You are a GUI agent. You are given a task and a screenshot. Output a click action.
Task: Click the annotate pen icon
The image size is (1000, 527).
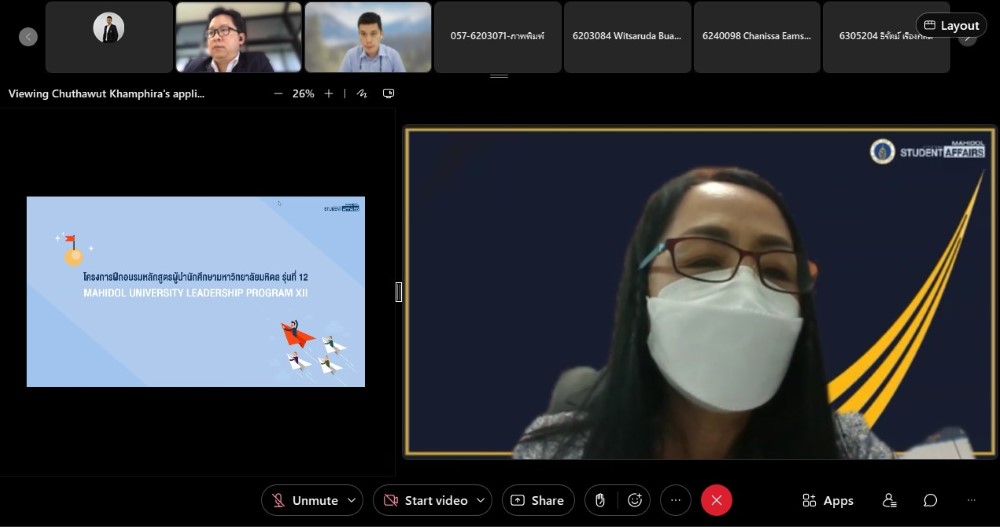(362, 94)
